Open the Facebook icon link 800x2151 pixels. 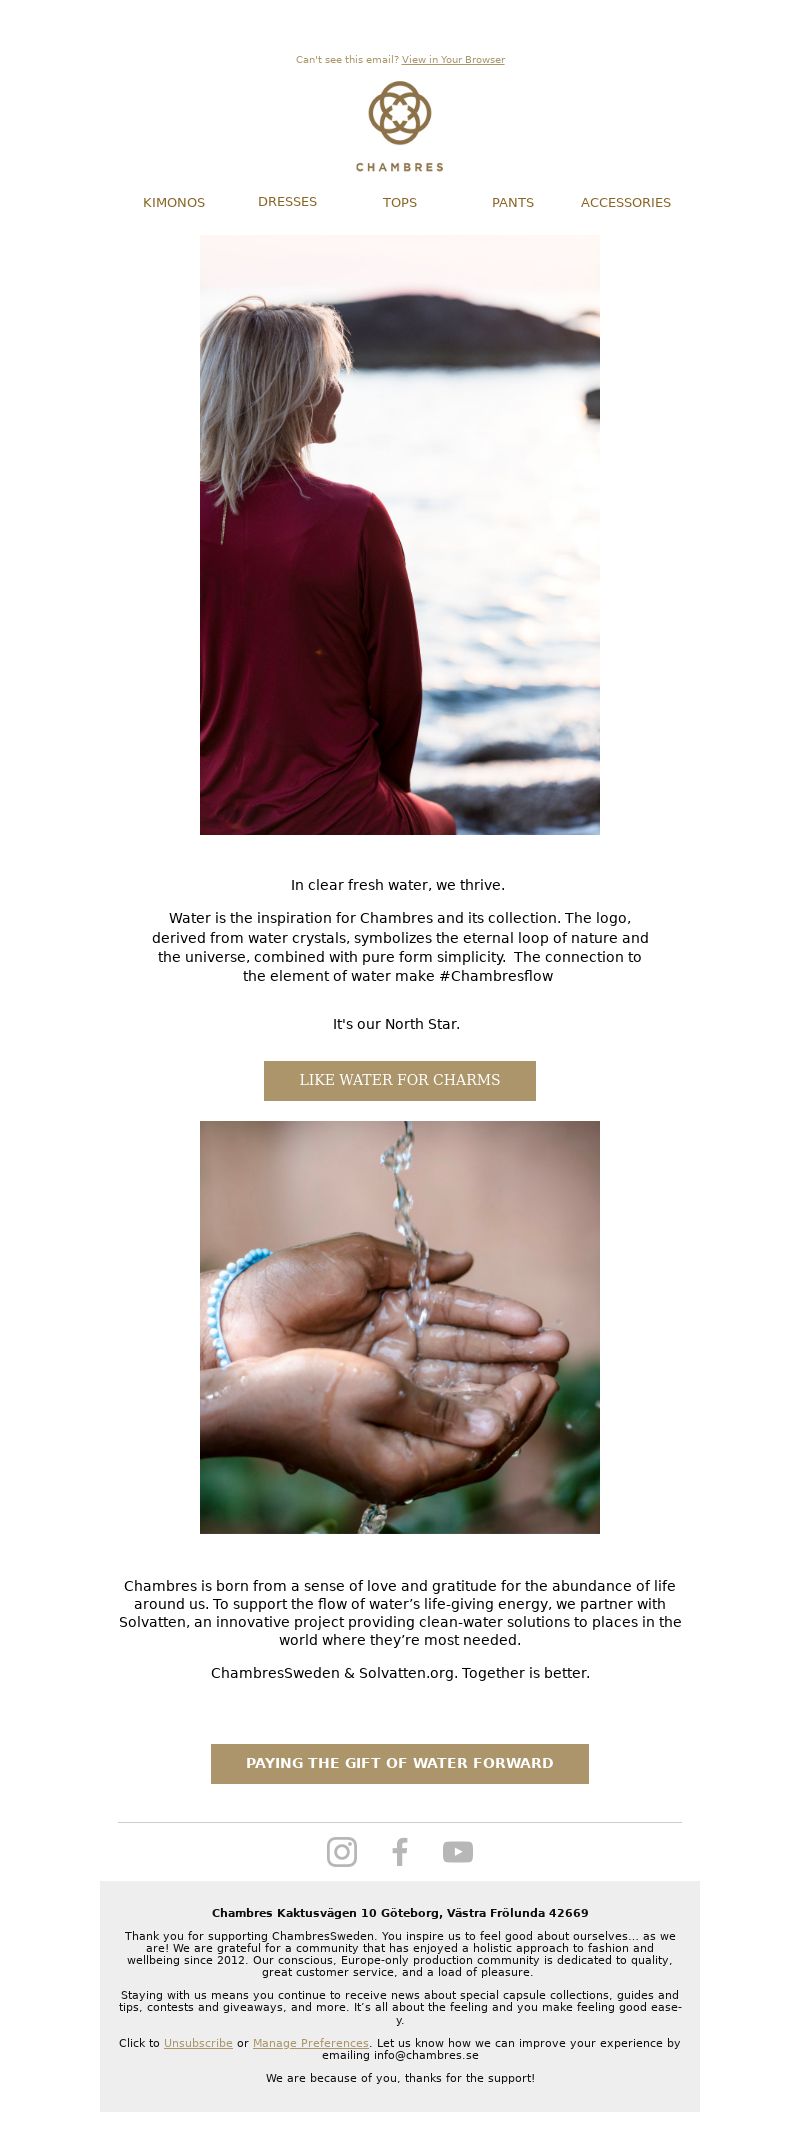(400, 1852)
